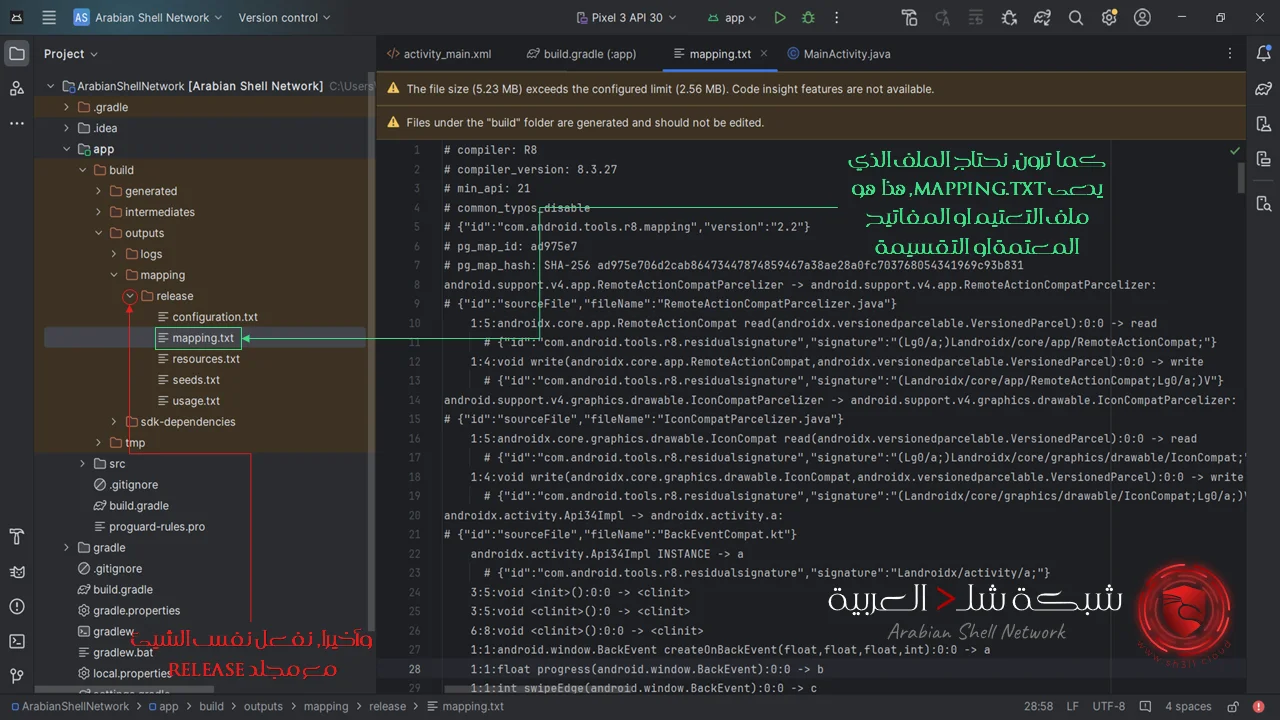Open editor tabs options menu

[1230, 54]
